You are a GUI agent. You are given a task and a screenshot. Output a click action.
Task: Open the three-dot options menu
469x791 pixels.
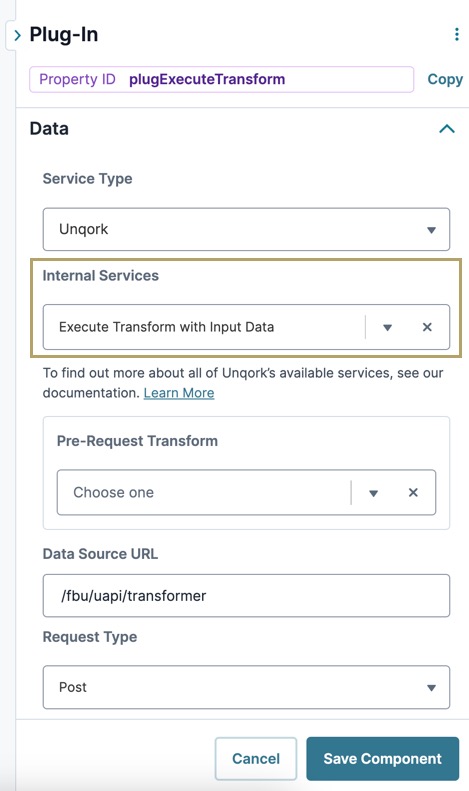point(456,34)
